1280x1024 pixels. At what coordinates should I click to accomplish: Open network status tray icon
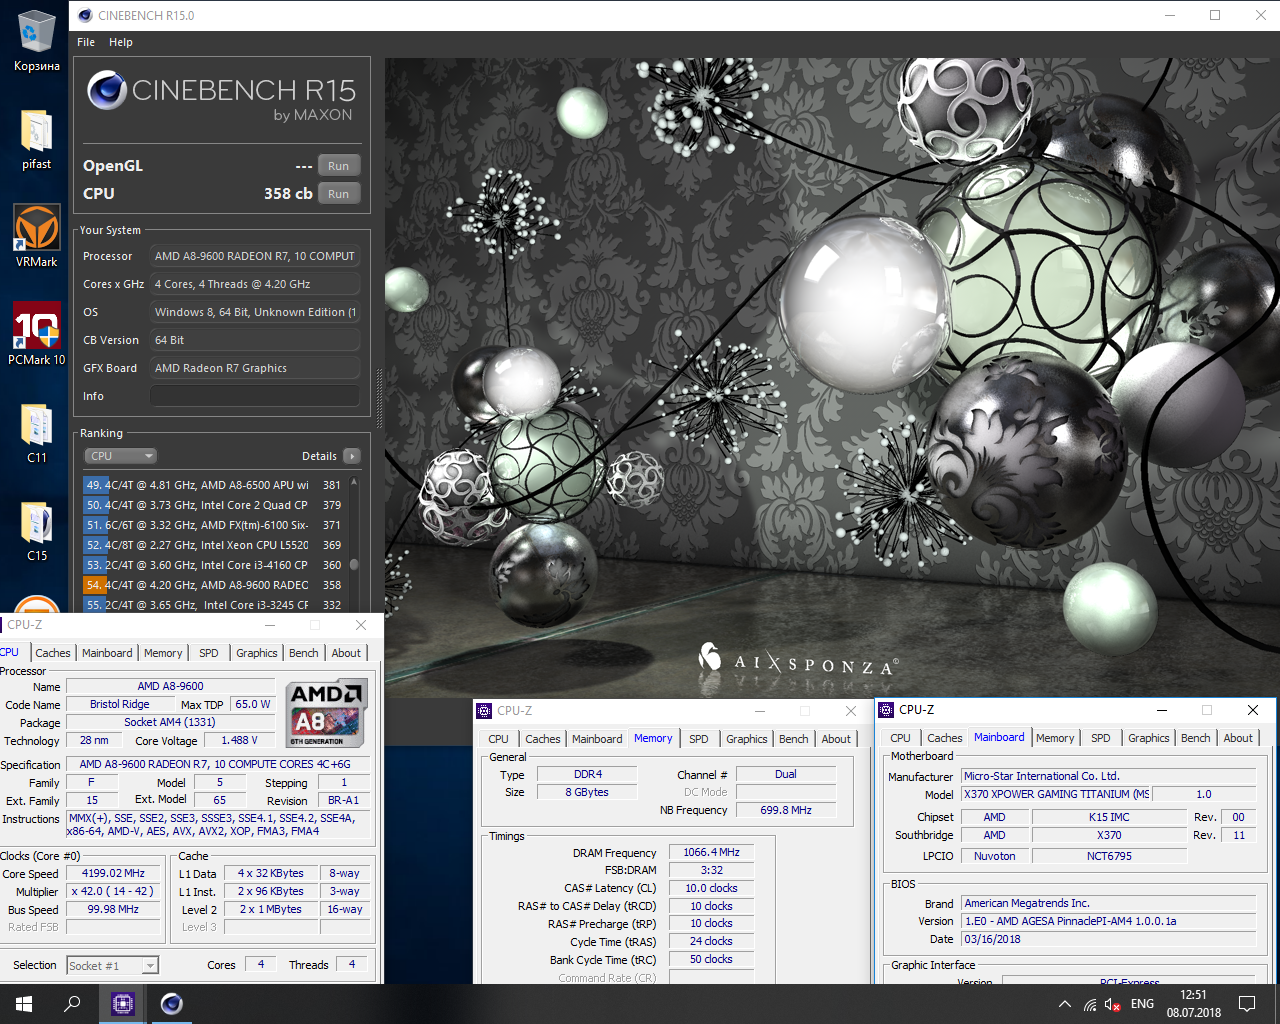pos(1090,1004)
